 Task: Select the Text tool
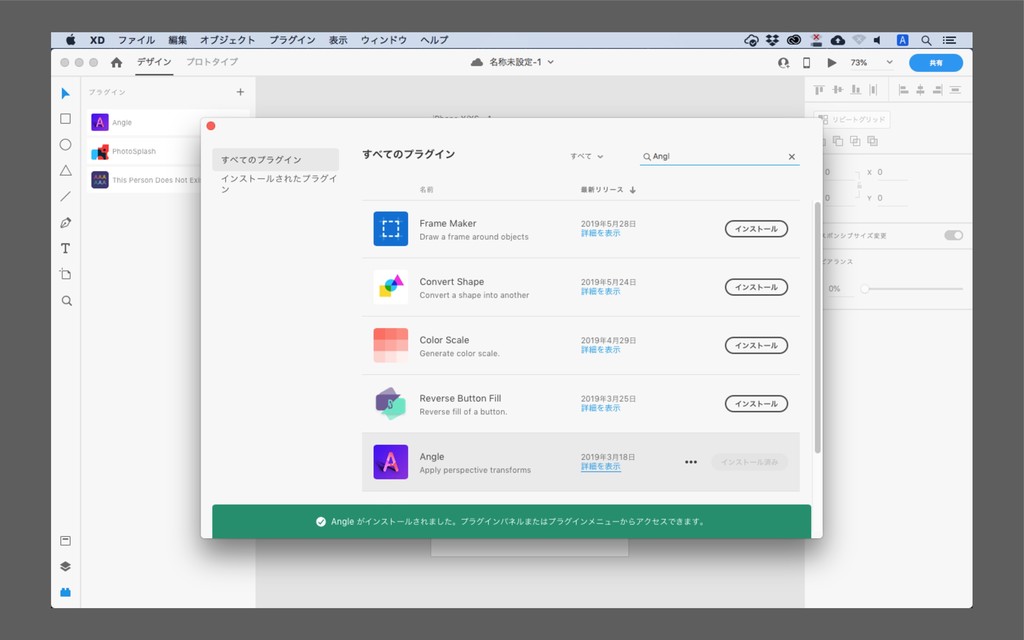click(65, 248)
